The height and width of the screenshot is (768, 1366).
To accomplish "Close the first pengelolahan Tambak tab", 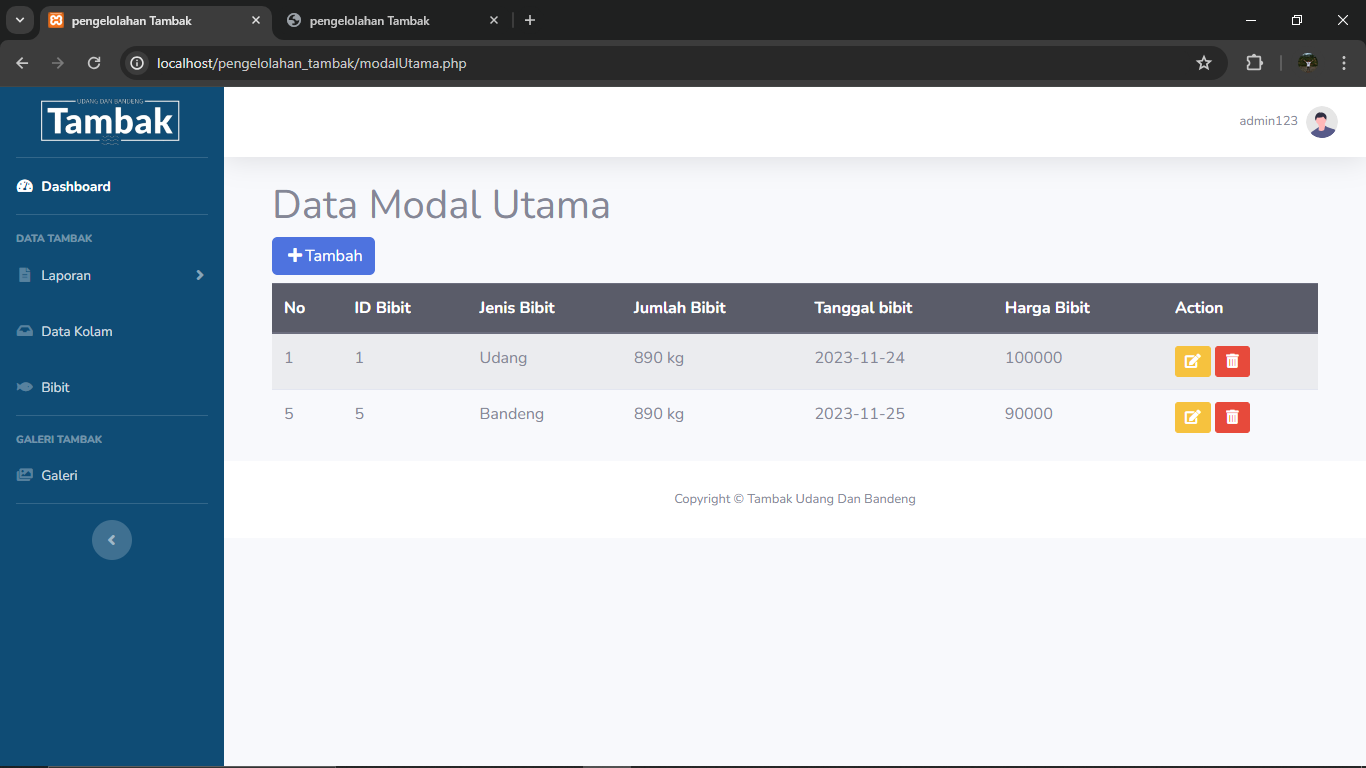I will [x=255, y=20].
